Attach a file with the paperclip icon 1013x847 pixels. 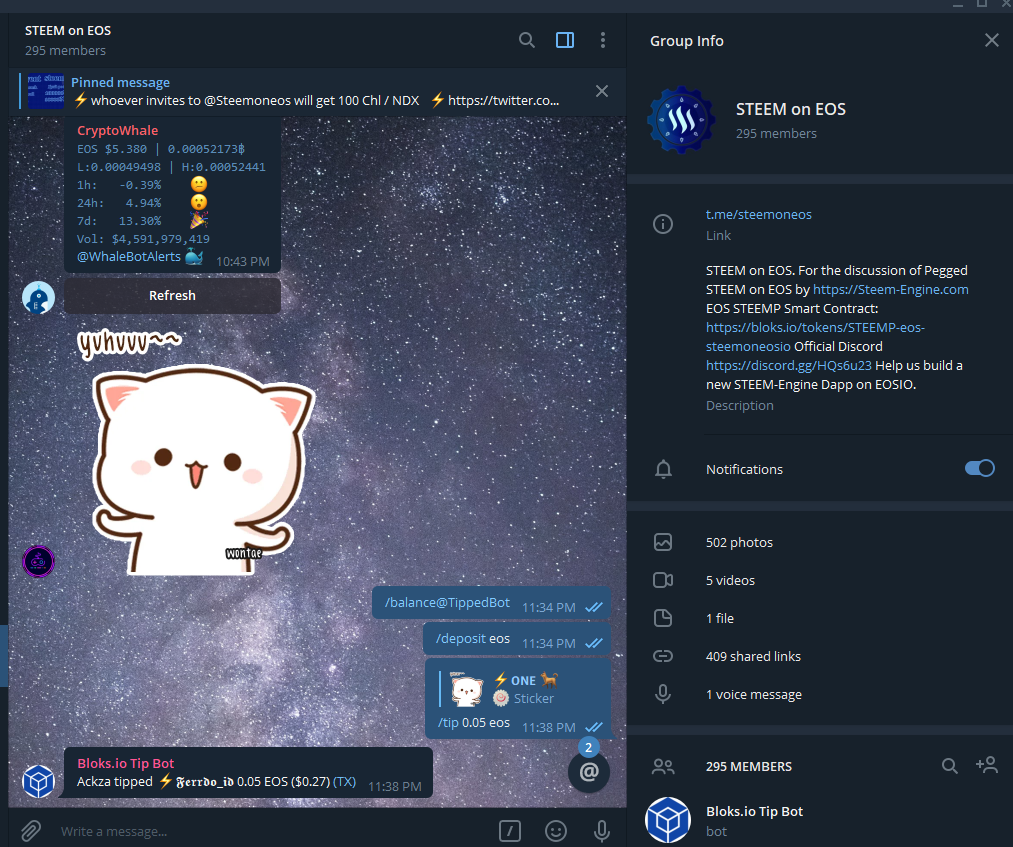30,831
